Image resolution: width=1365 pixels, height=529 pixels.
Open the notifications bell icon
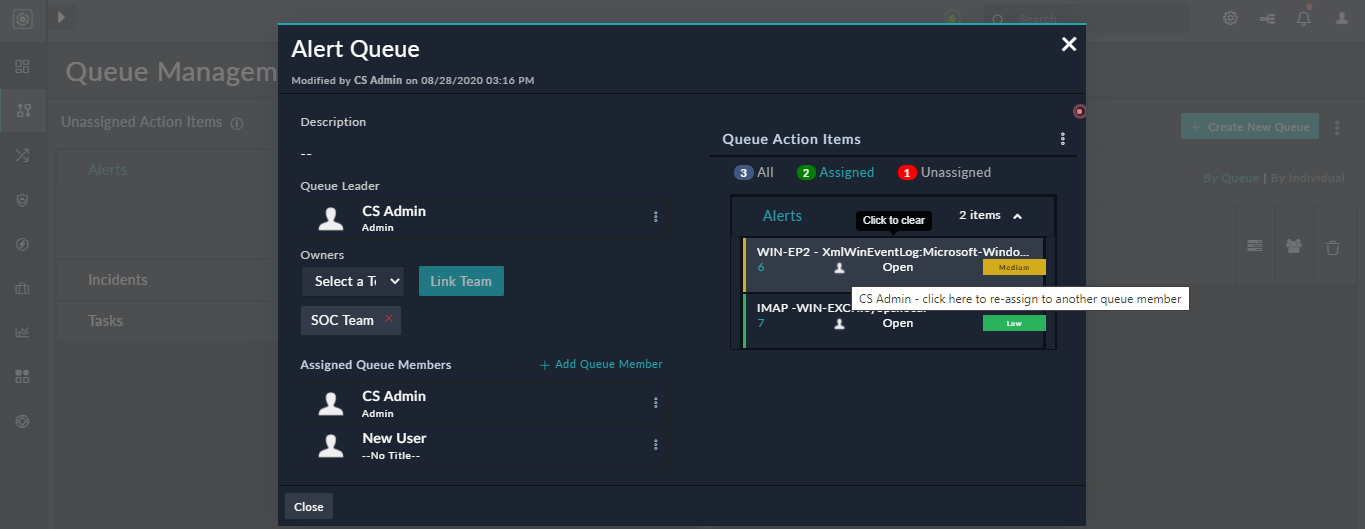pos(1304,18)
